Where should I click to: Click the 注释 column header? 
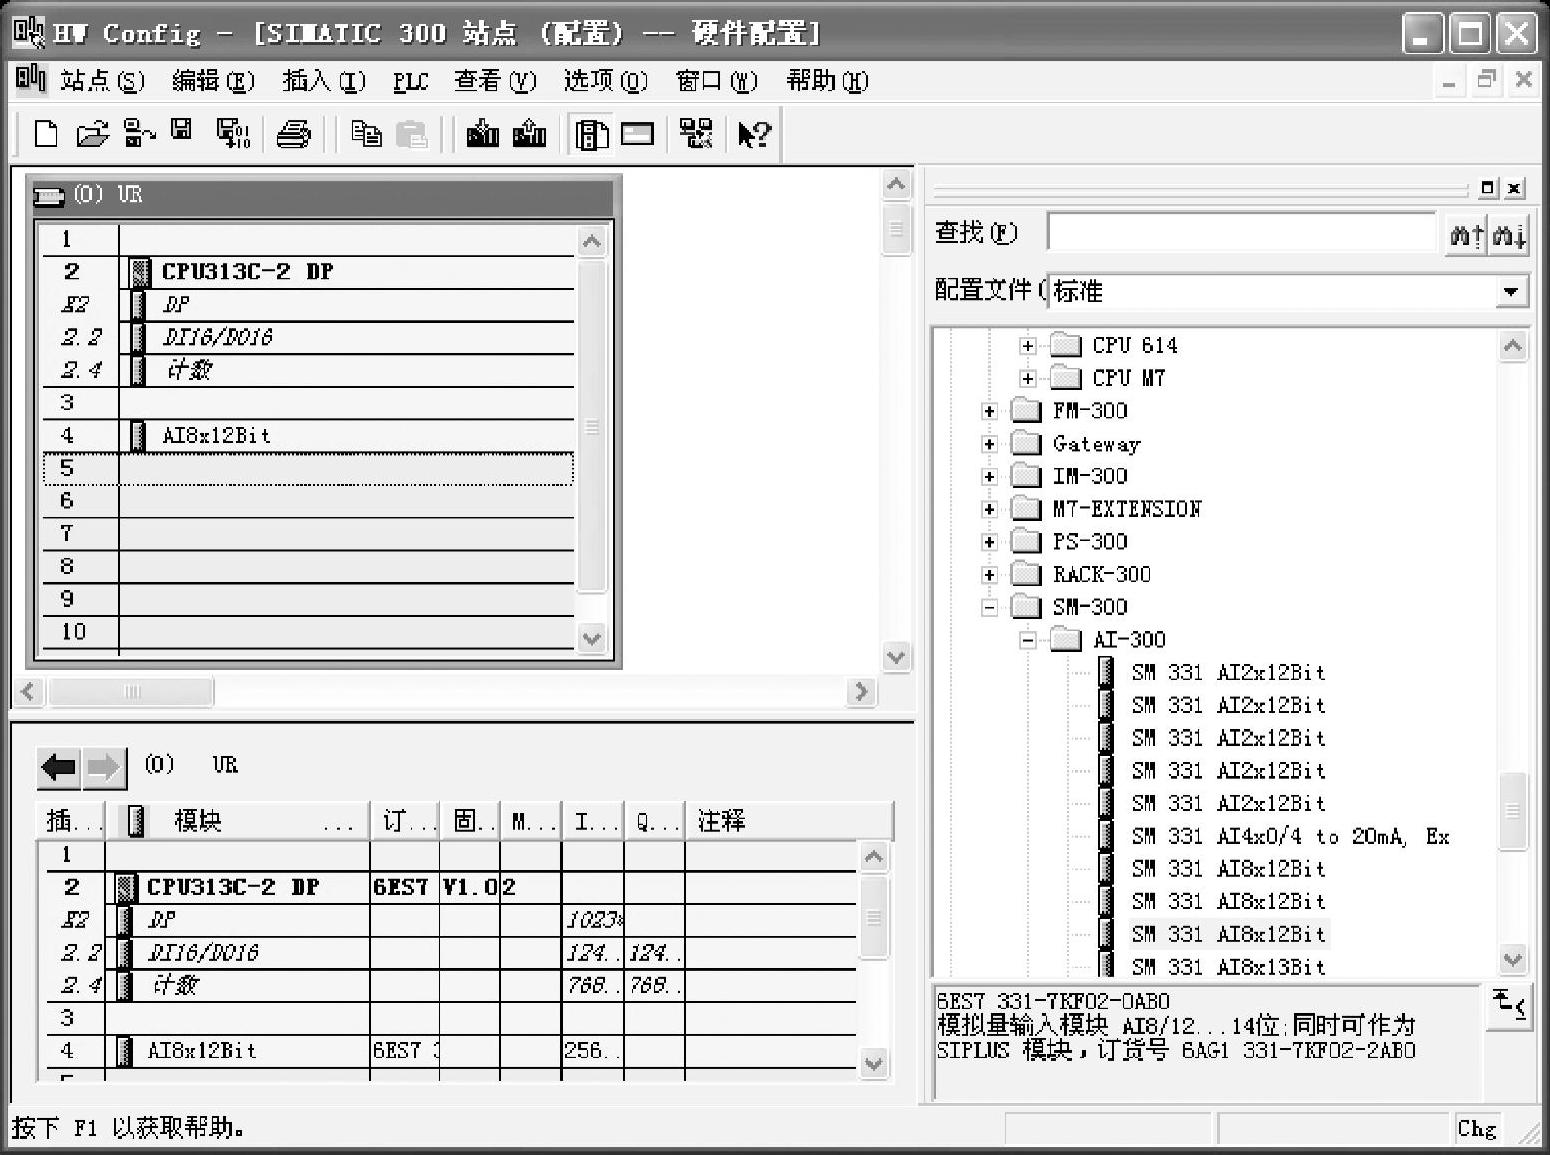[x=788, y=822]
